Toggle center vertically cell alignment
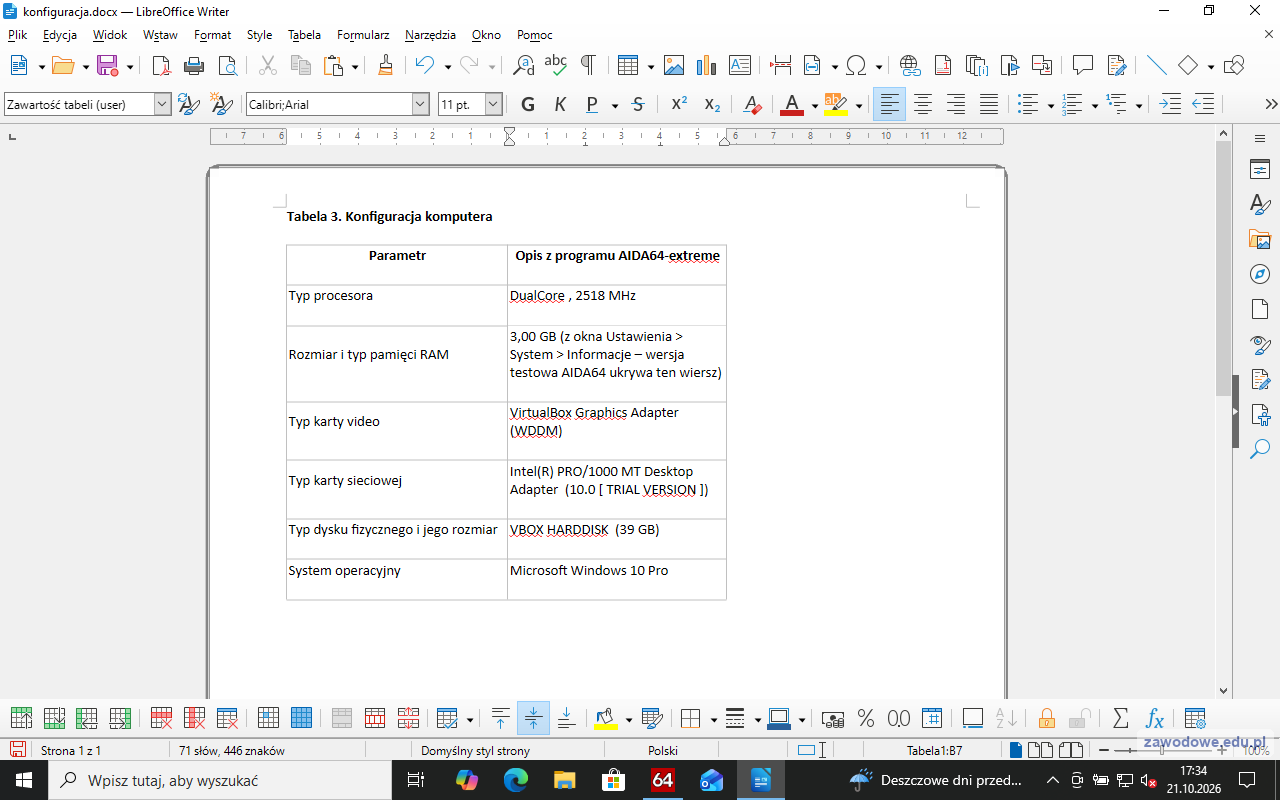 (533, 718)
